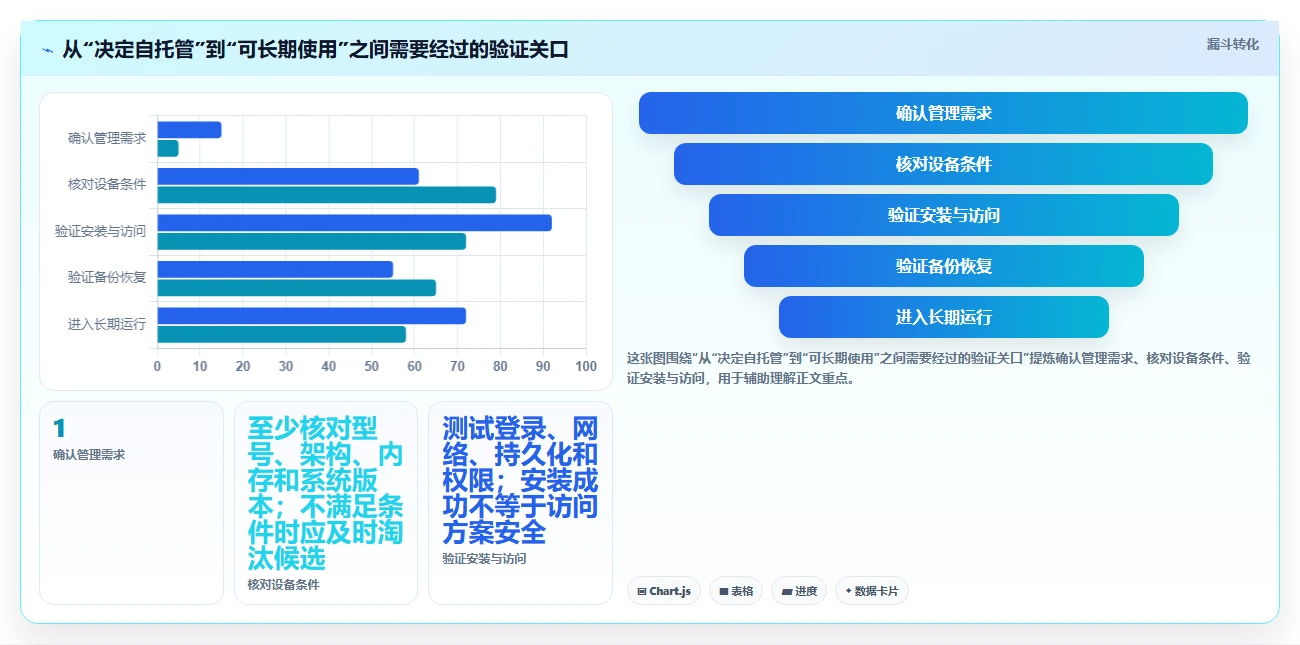Click the large number 1 in the first card
Screen dimensions: 1300x645
(x=59, y=428)
